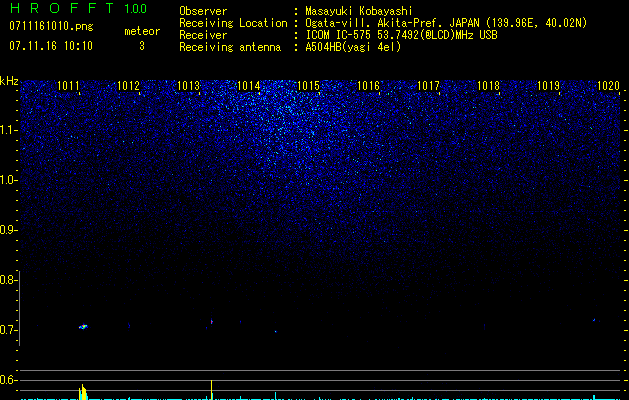Click frequency axis label 0.7
This screenshot has width=629, height=400.
[8, 330]
